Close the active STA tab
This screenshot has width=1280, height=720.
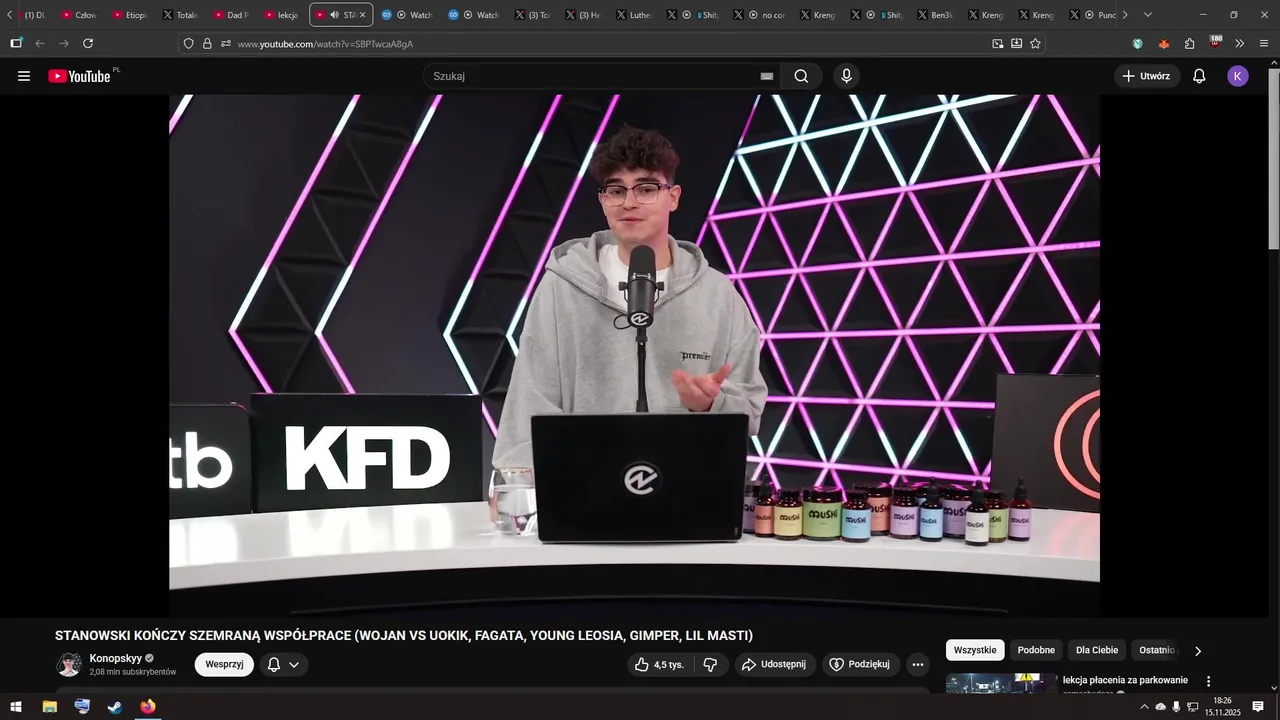(362, 15)
